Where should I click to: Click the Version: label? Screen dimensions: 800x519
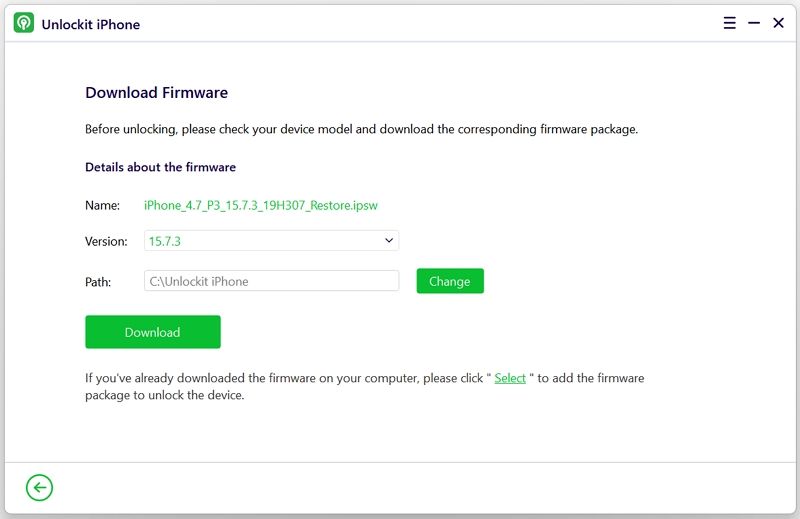(x=106, y=241)
